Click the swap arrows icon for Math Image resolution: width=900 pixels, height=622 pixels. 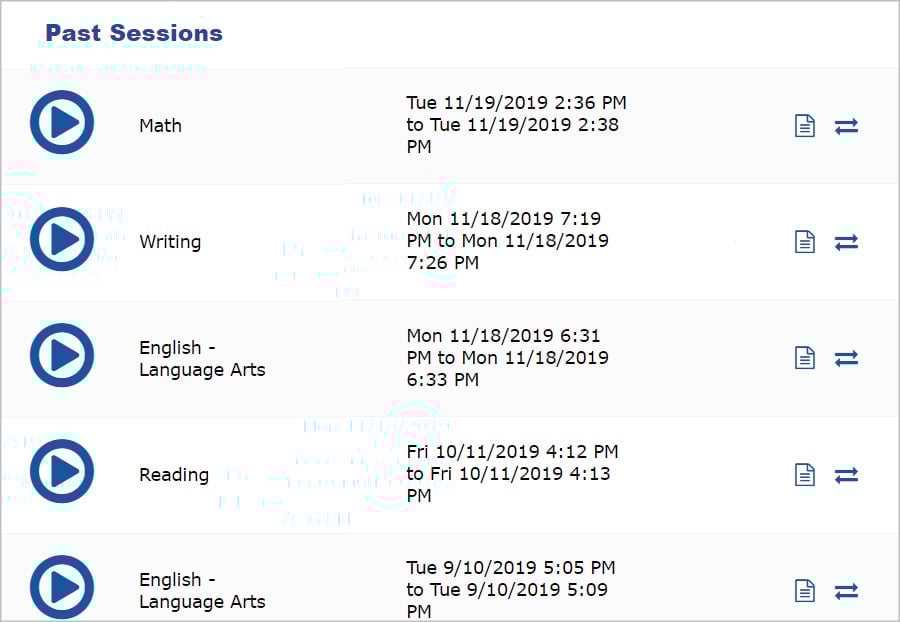(847, 126)
